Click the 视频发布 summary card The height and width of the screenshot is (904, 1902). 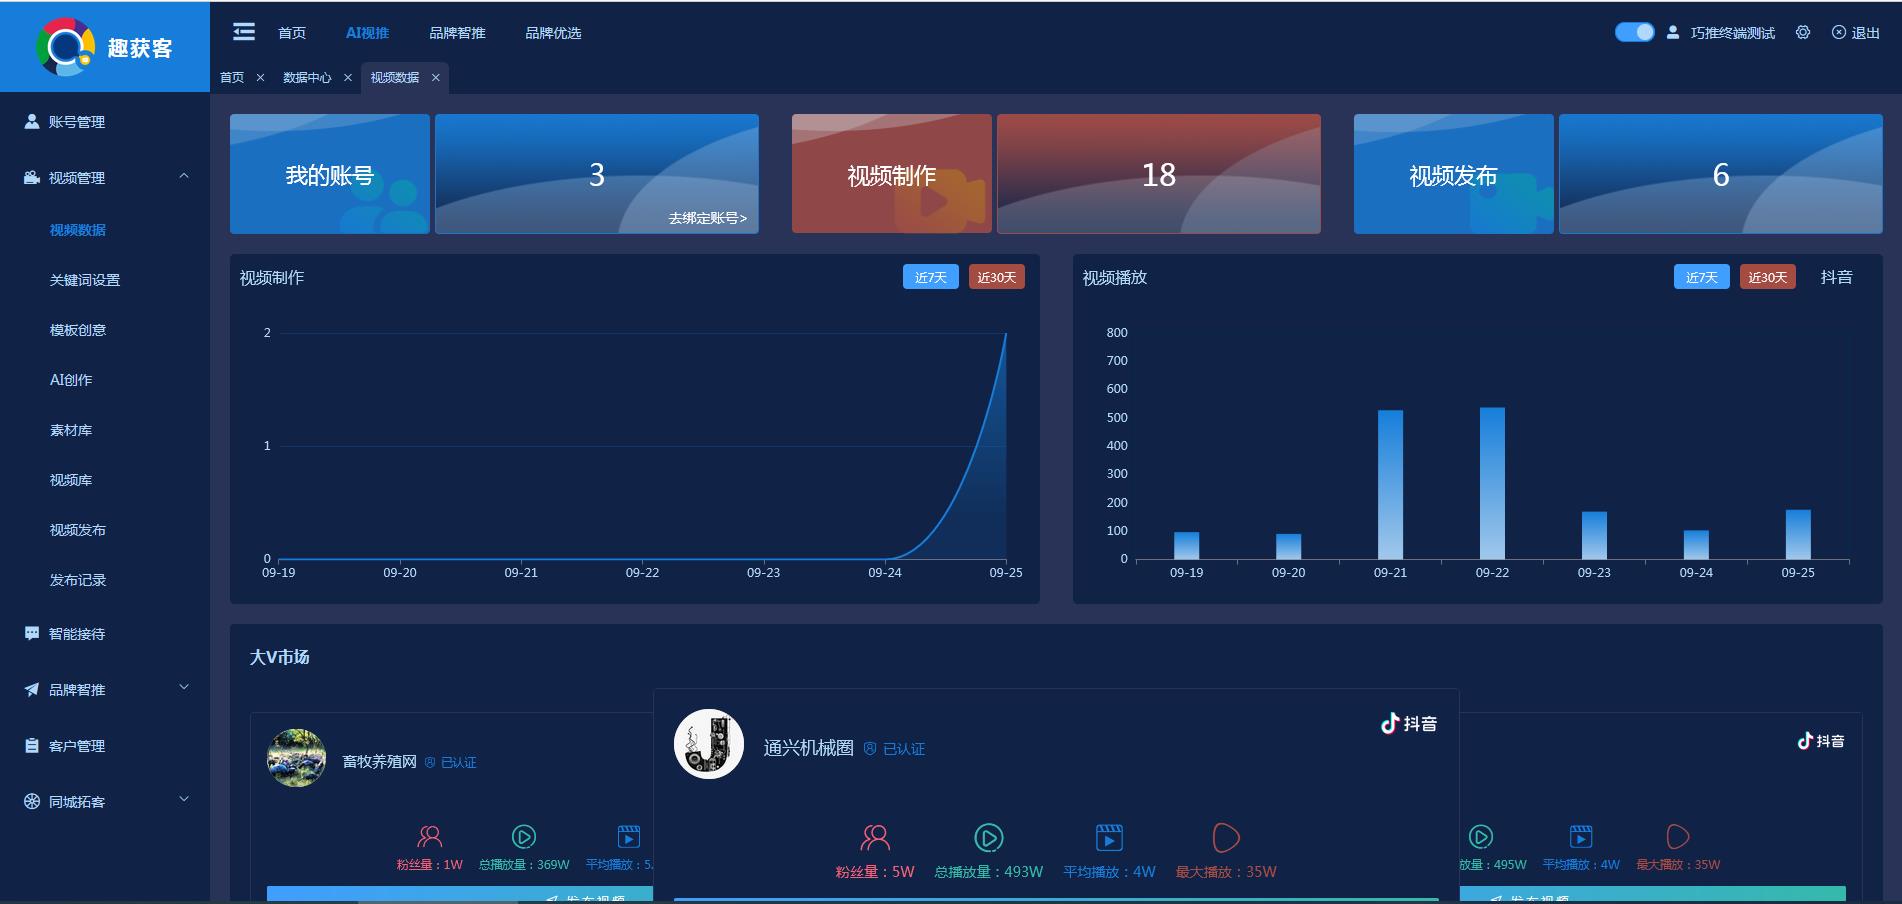pyautogui.click(x=1454, y=174)
